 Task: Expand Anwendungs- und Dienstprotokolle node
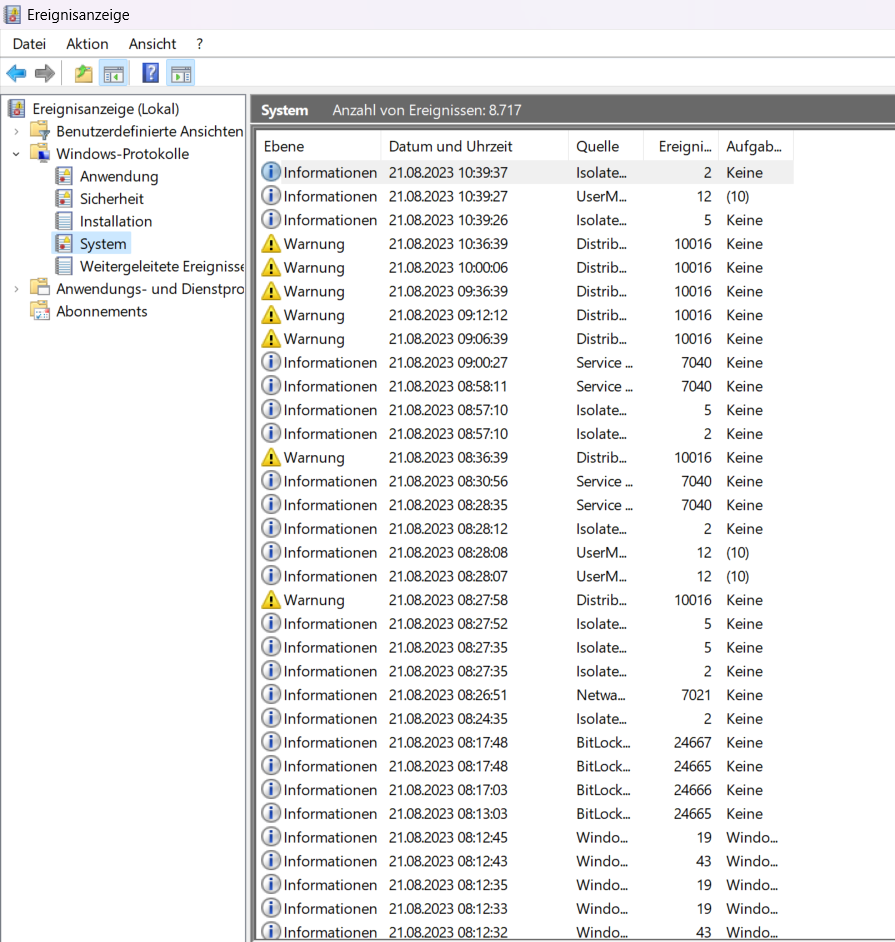[x=16, y=289]
